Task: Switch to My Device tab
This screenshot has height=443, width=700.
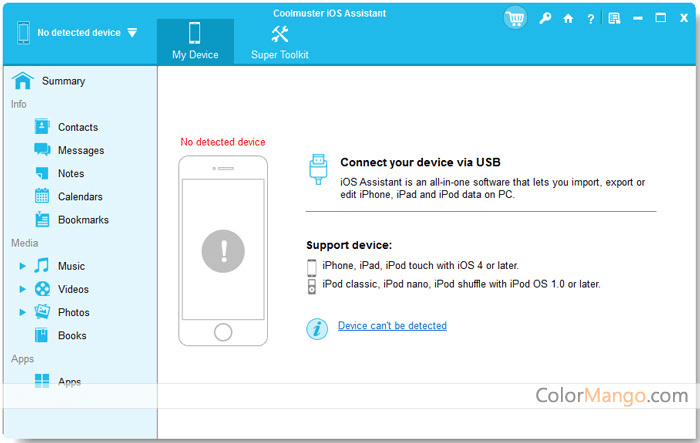Action: [x=195, y=42]
